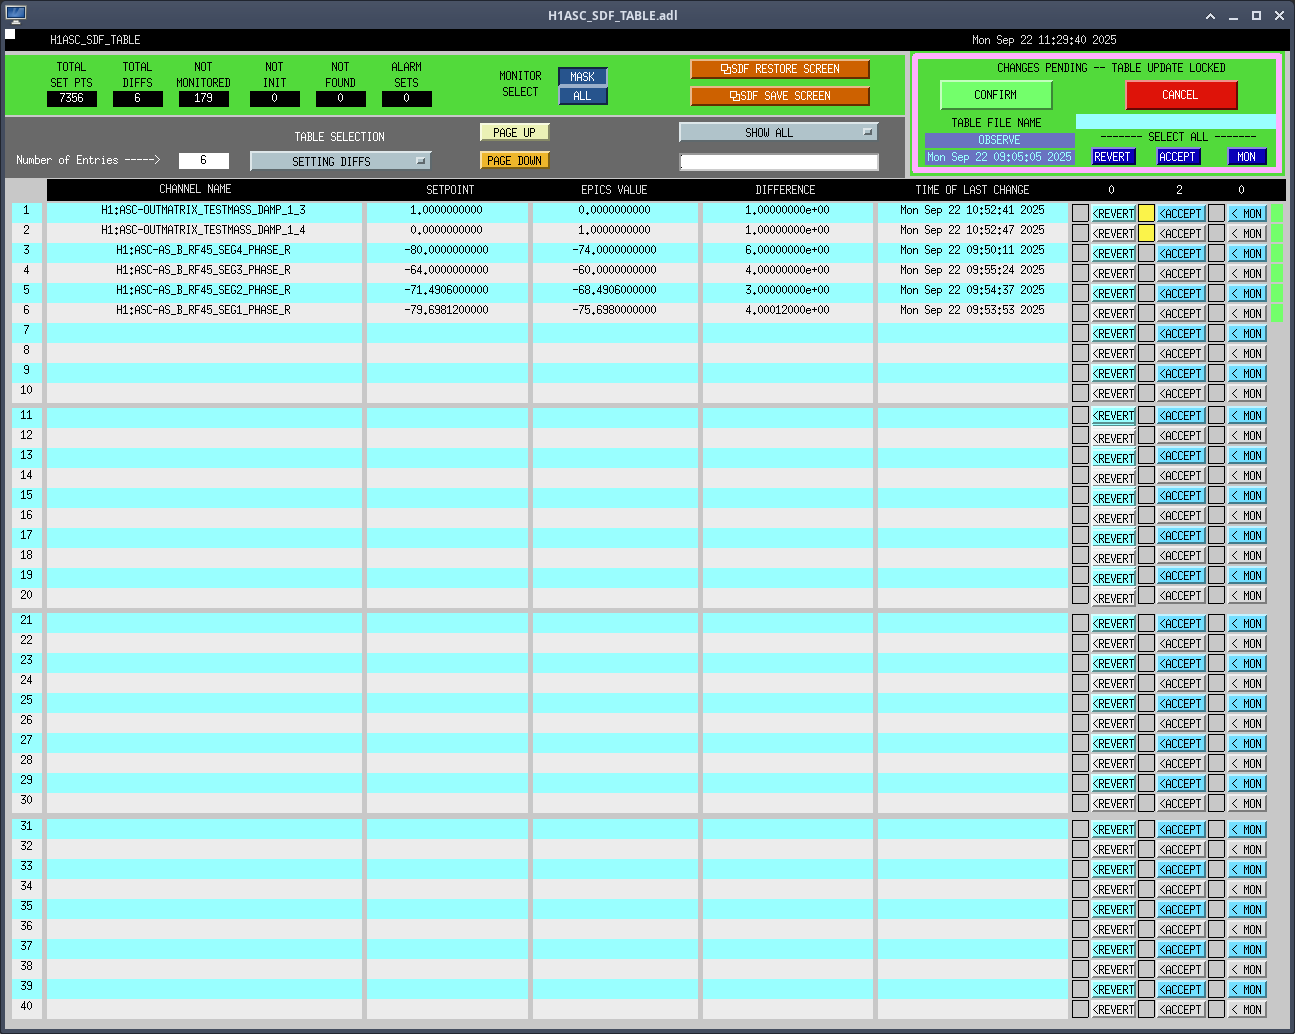Click the REVERT arrow button for row 4

point(1113,274)
